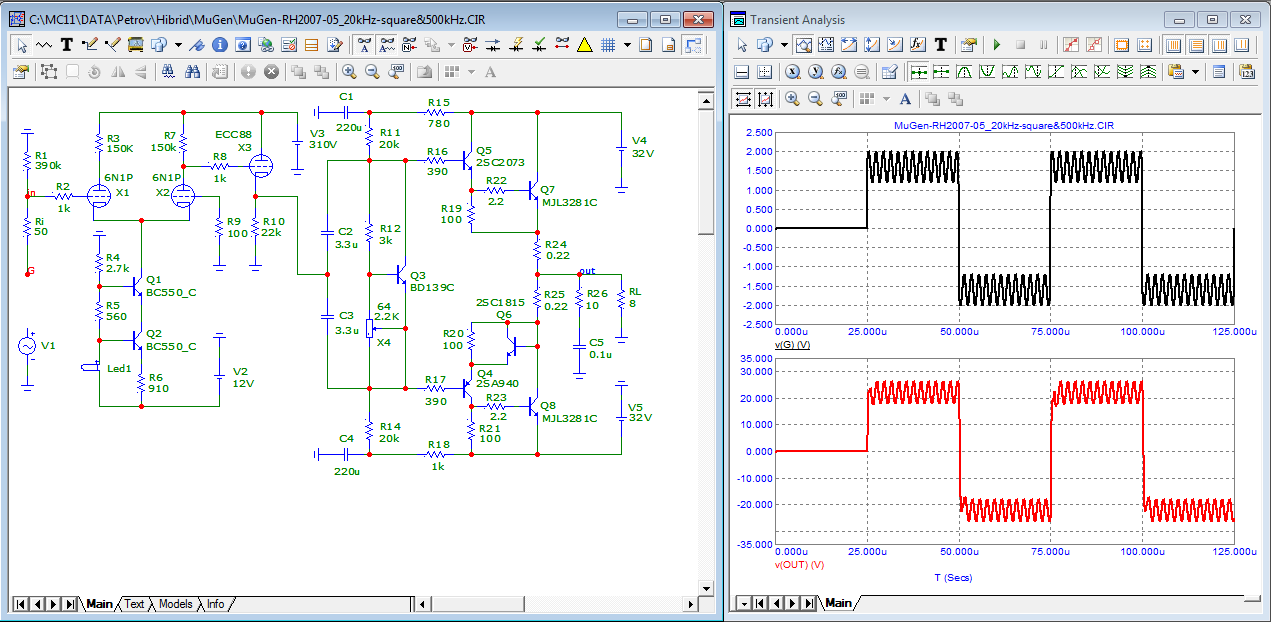The image size is (1271, 622).
Task: Zoom in on the schematic with magnifier plus
Action: tap(349, 71)
